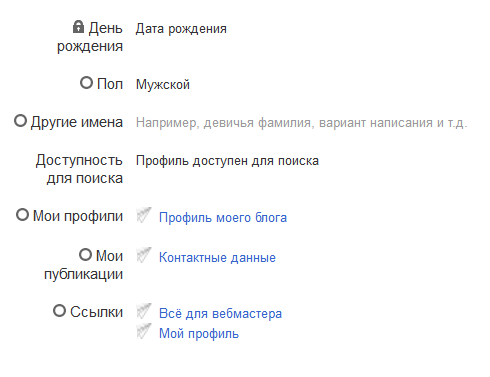Click the favicon before Всё для вебмастера
This screenshot has width=490, height=377.
144,311
